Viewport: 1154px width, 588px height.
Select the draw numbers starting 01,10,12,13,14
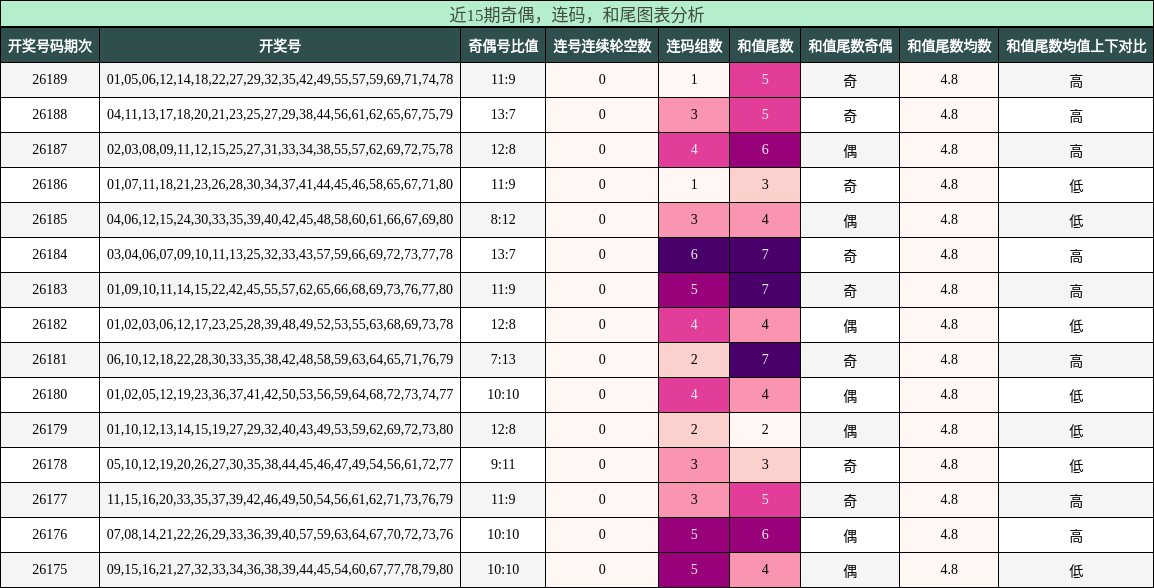point(280,429)
